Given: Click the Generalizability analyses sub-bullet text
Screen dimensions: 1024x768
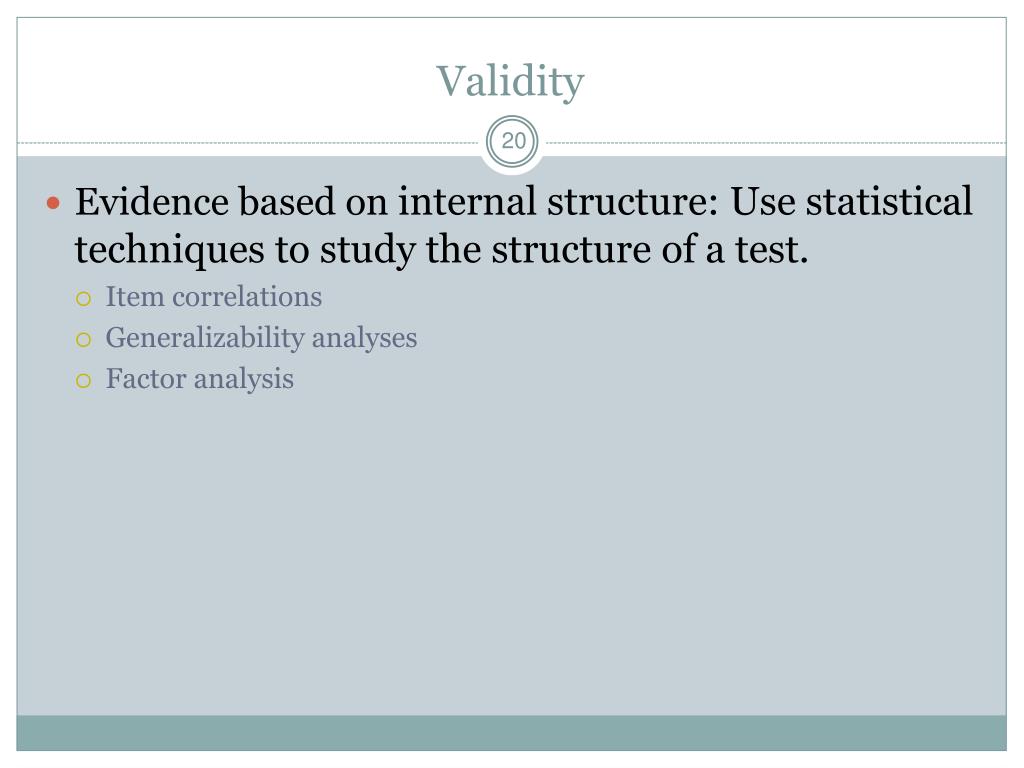Looking at the screenshot, I should point(261,338).
